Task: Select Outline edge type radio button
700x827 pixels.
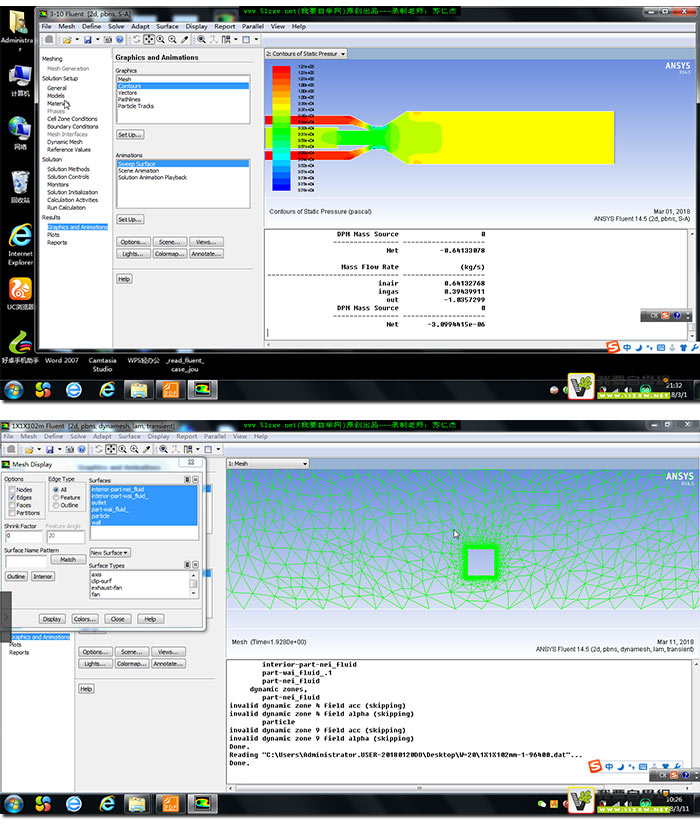Action: (56, 505)
